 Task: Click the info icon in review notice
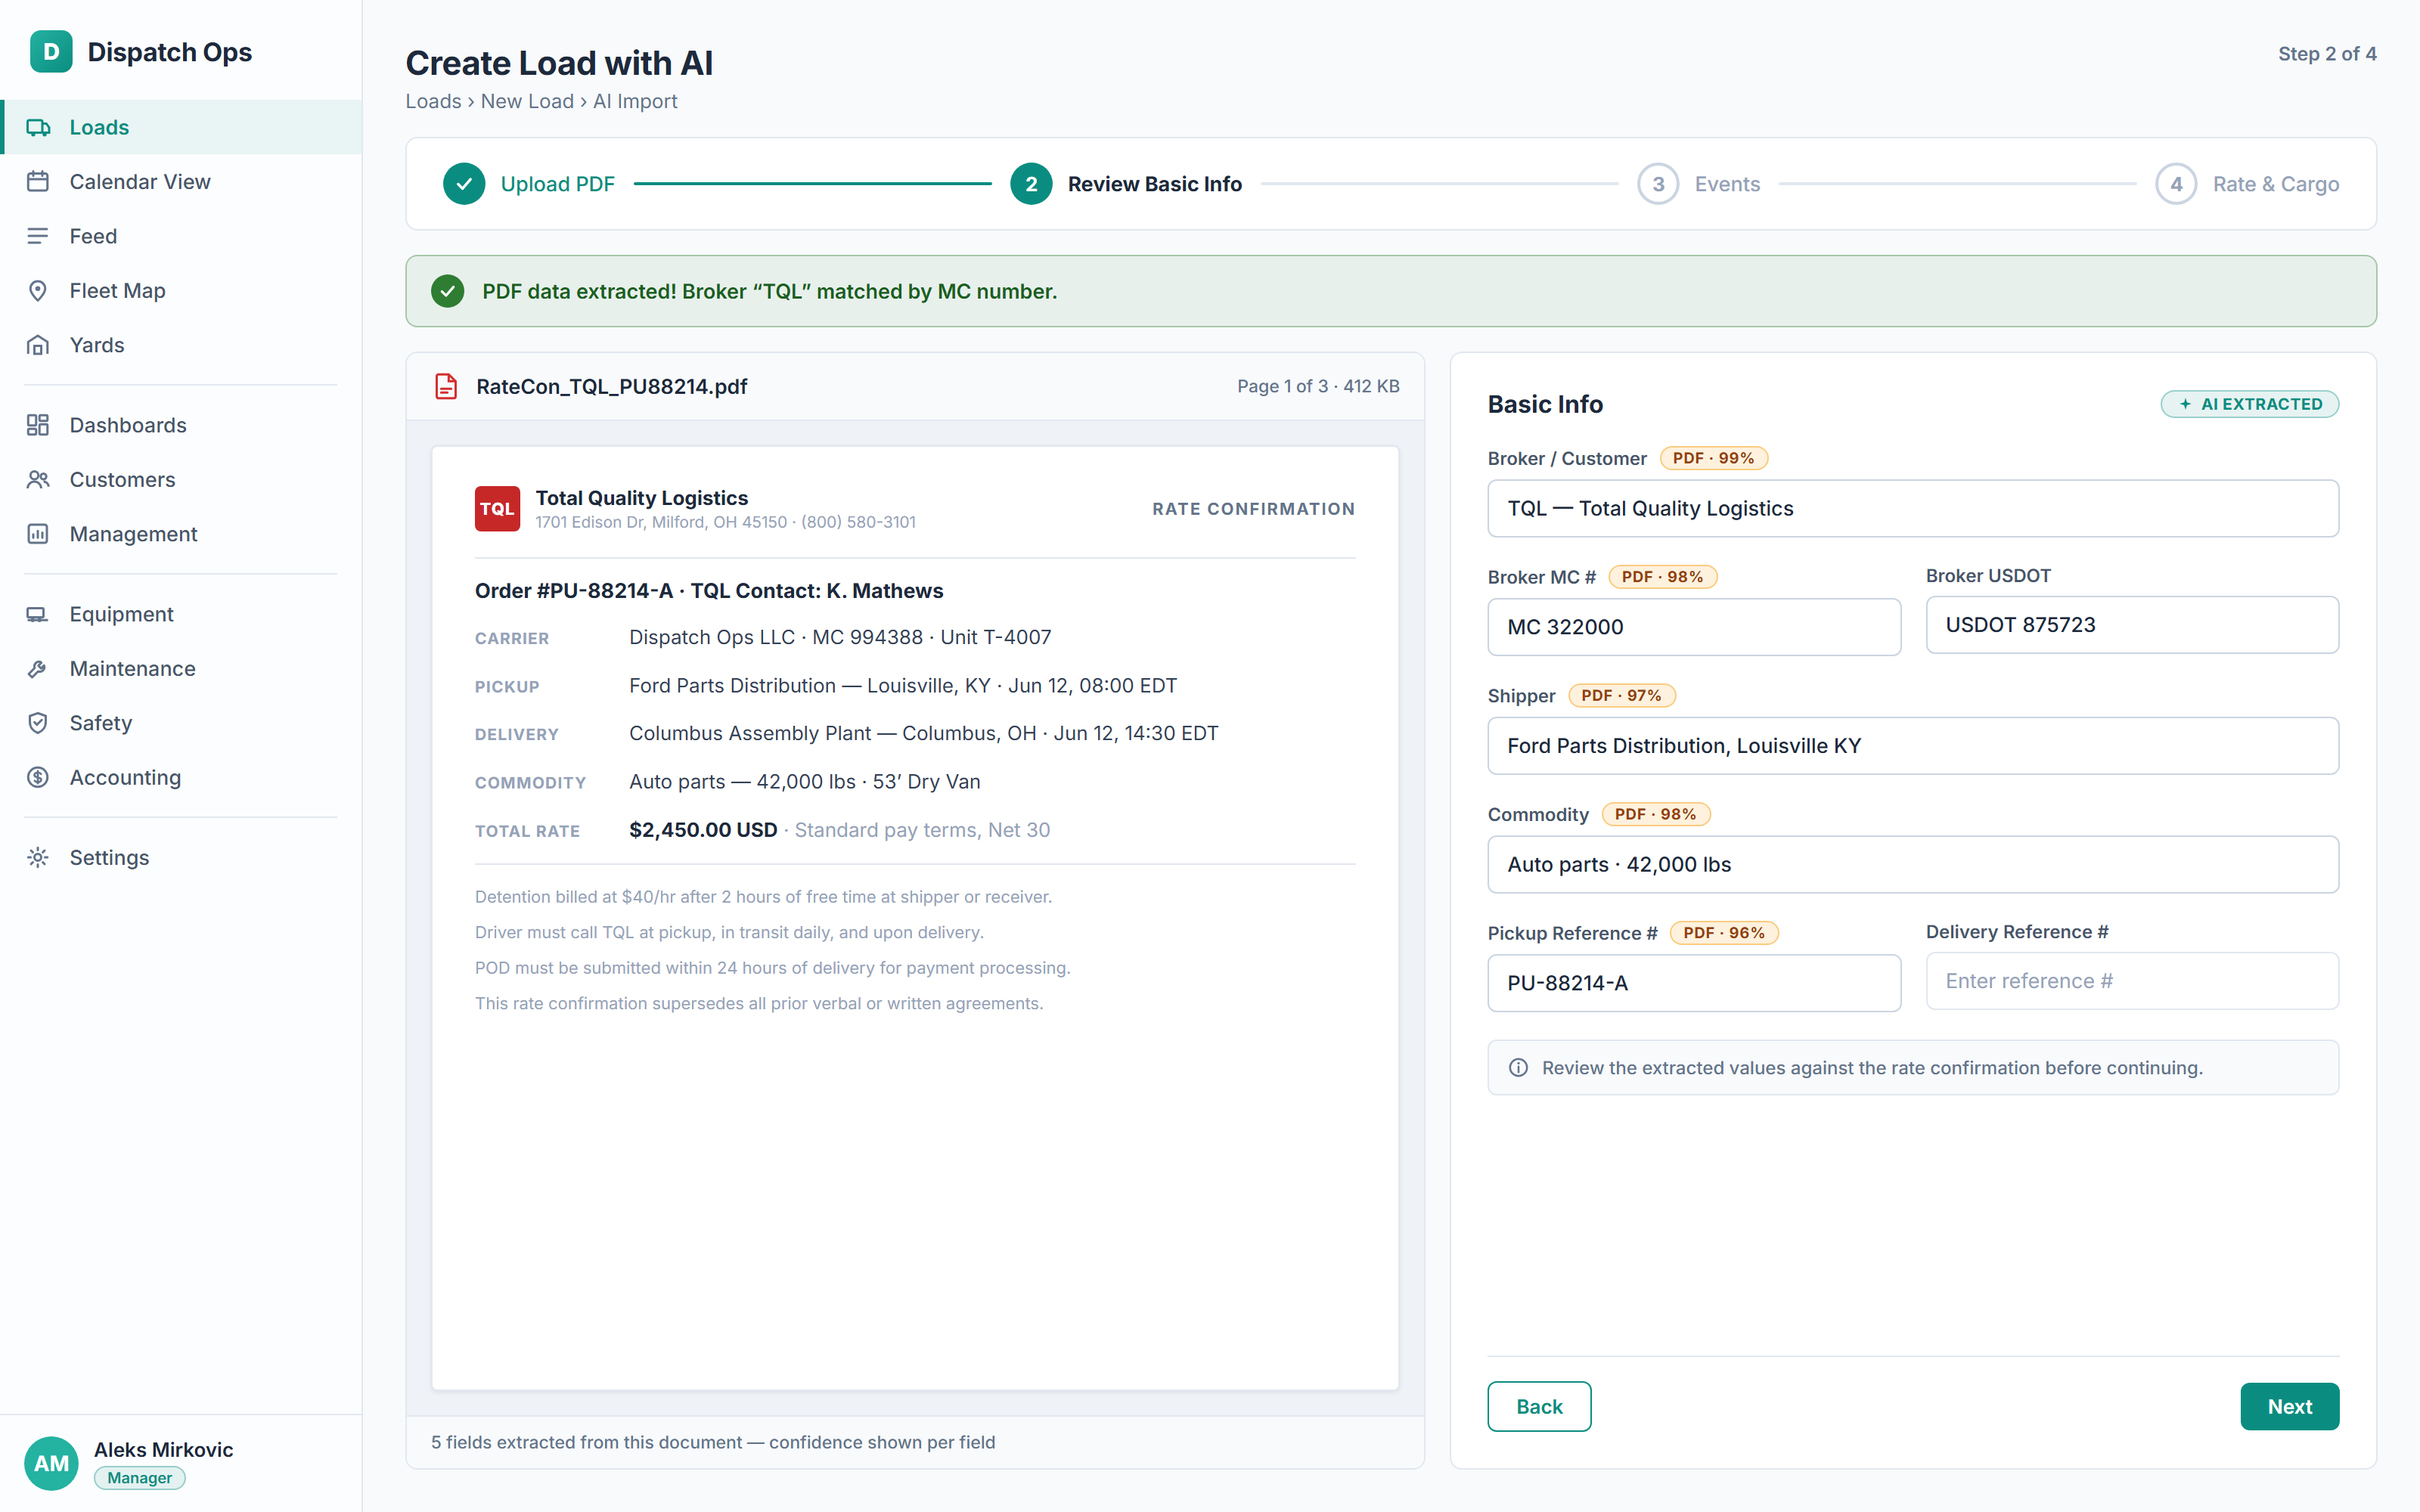click(x=1518, y=1068)
